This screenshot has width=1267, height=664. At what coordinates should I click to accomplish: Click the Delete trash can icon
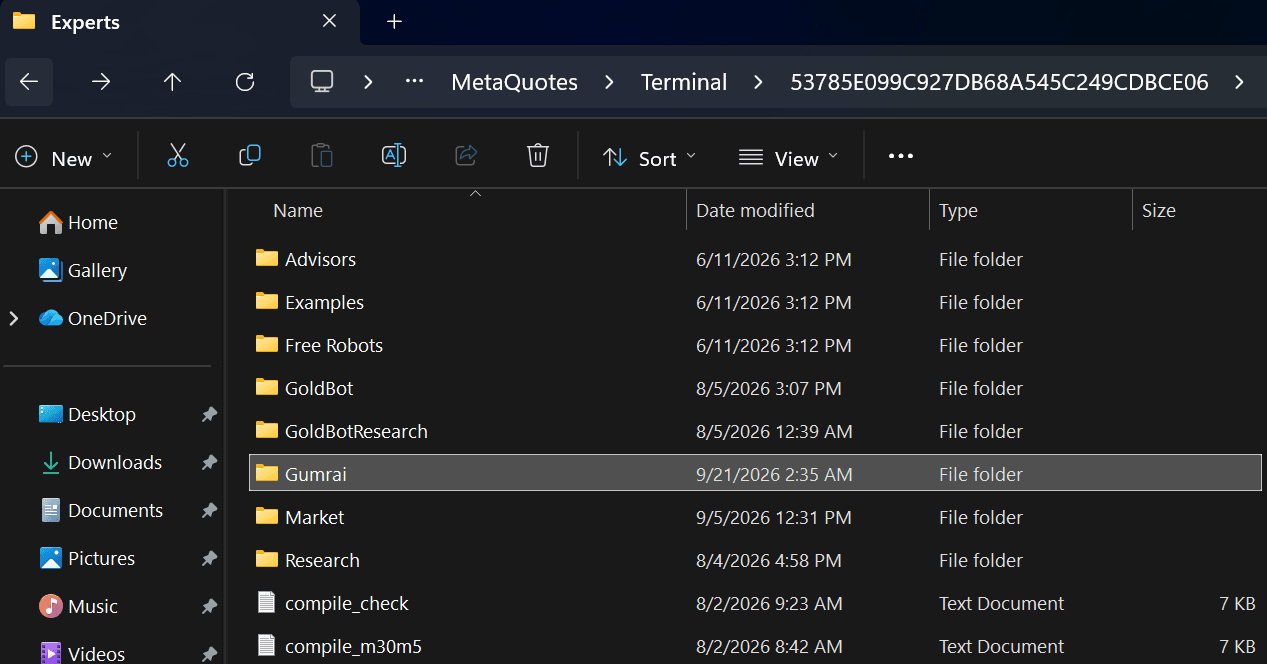(538, 156)
